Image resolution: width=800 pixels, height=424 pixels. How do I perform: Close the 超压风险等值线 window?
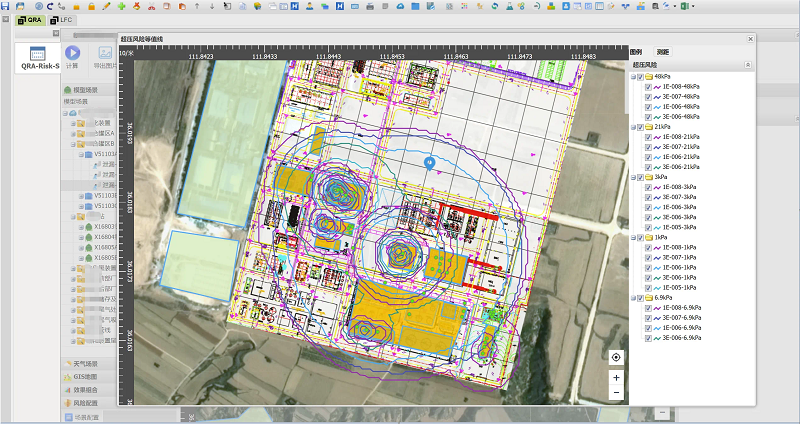(x=750, y=39)
